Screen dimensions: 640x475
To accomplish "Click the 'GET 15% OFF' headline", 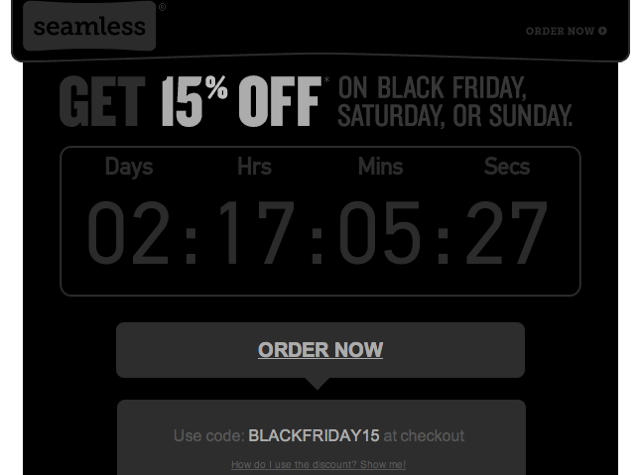I will (x=191, y=101).
